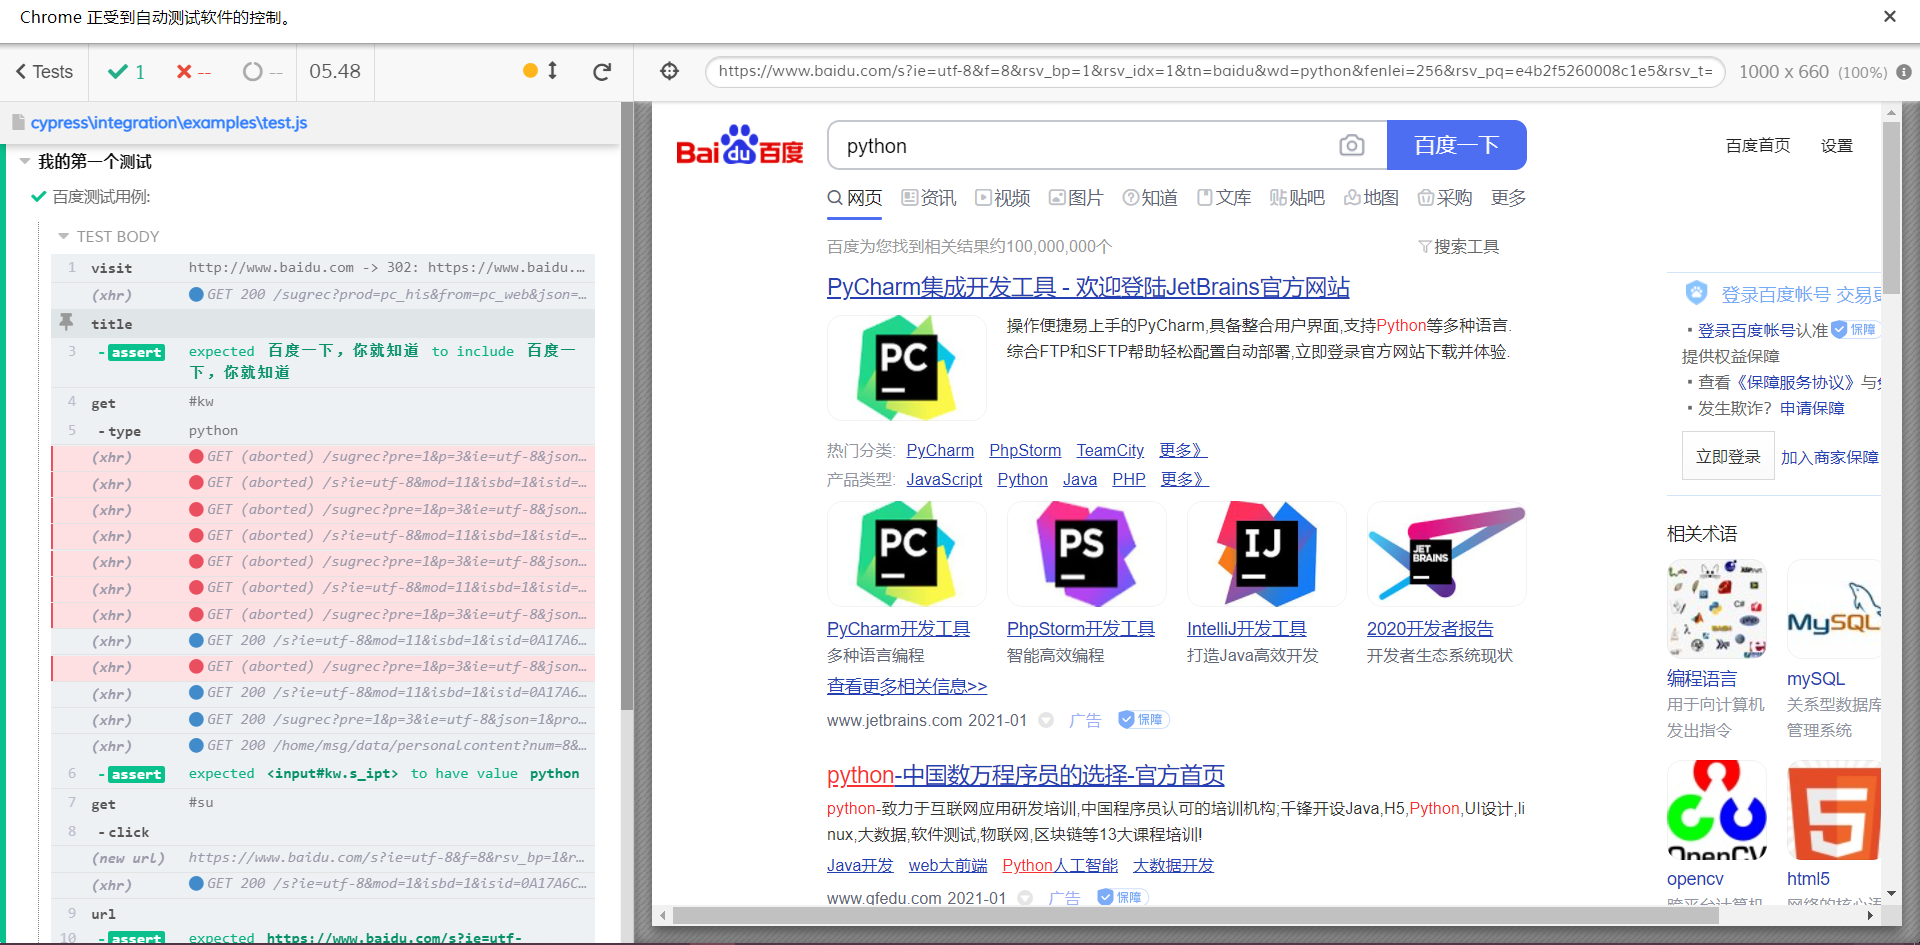Viewport: 1920px width, 945px height.
Task: Open the viewport info icon next to 1000 x 660
Action: (1904, 72)
